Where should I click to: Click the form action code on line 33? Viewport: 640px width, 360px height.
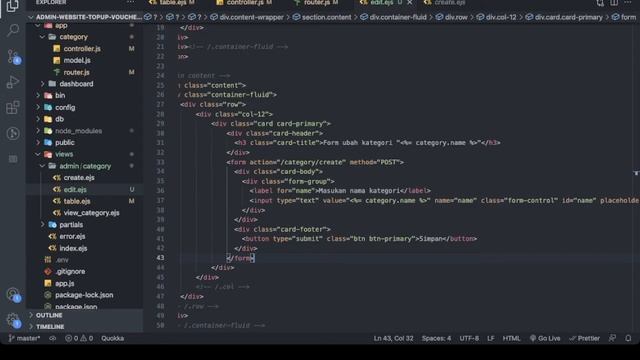pyautogui.click(x=315, y=162)
